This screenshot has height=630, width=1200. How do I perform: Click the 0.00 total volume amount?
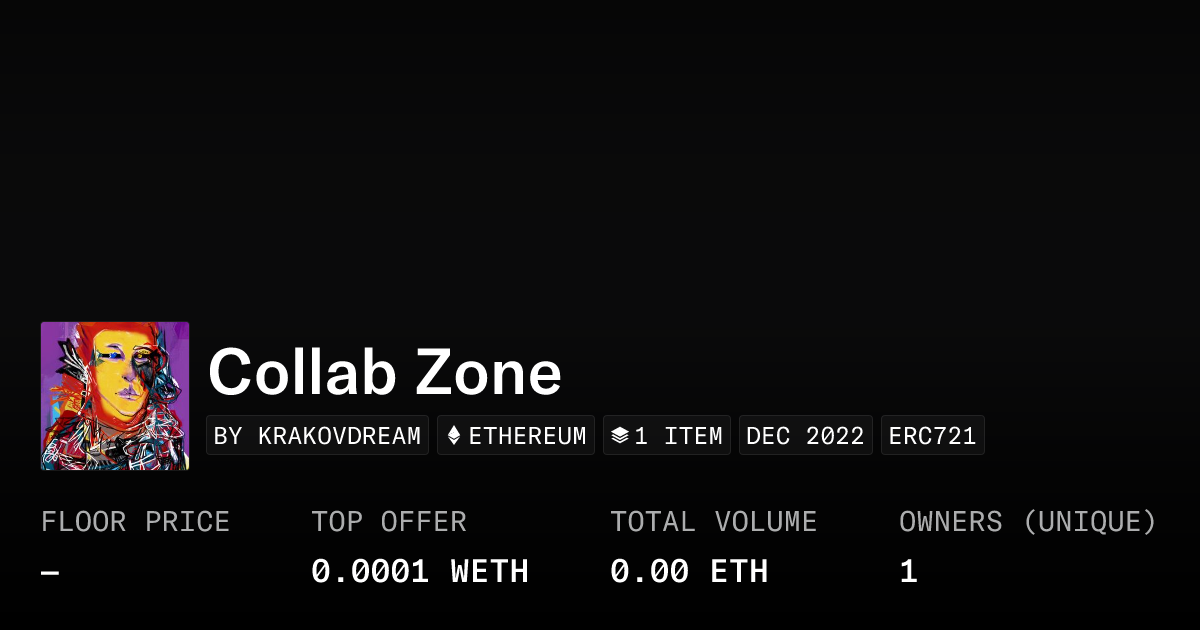click(649, 572)
